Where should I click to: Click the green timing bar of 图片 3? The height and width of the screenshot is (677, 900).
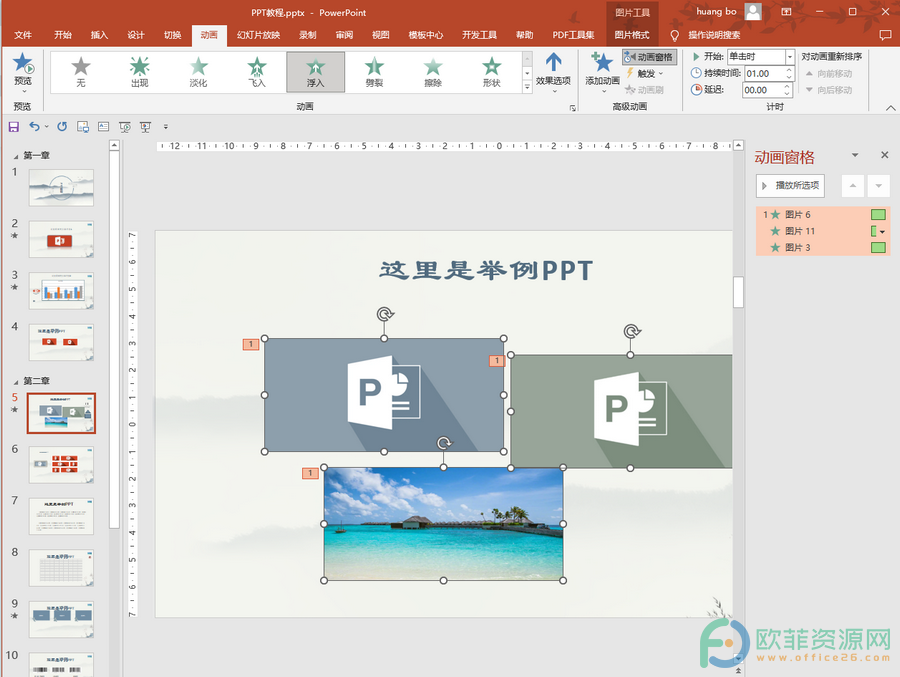(x=878, y=247)
